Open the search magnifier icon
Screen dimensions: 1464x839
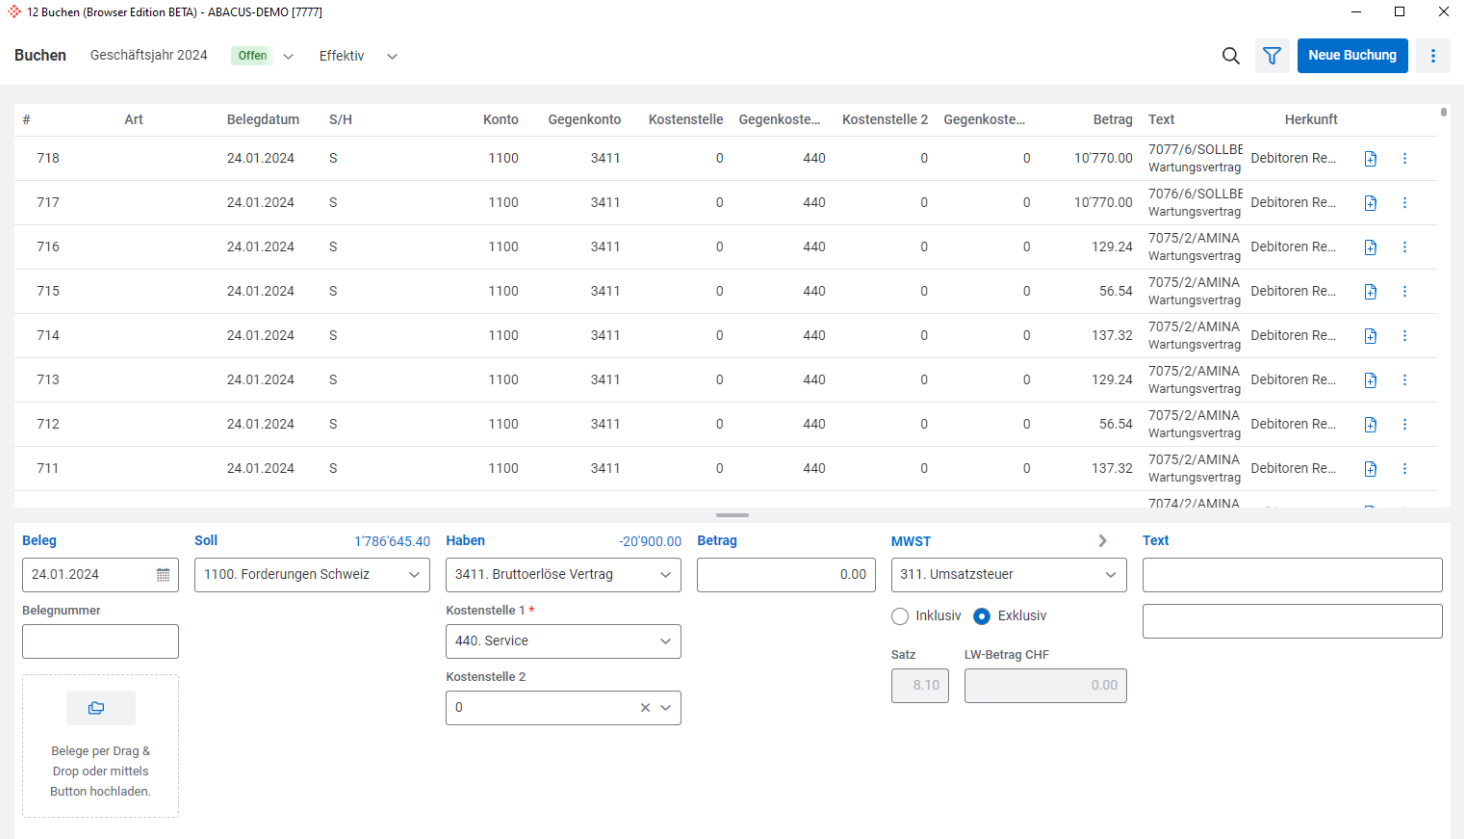(1230, 56)
